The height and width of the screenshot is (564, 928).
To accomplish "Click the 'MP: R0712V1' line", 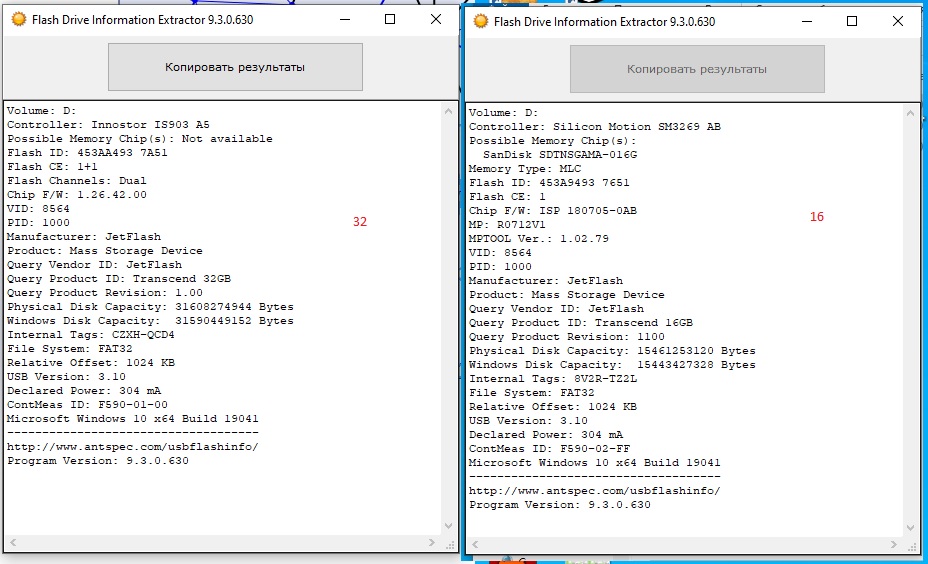I will click(x=507, y=225).
